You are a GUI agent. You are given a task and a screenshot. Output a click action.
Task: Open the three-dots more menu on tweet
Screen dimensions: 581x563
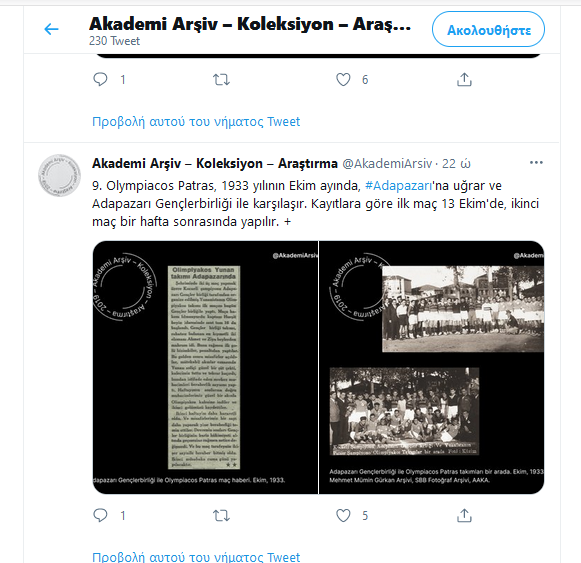point(536,163)
